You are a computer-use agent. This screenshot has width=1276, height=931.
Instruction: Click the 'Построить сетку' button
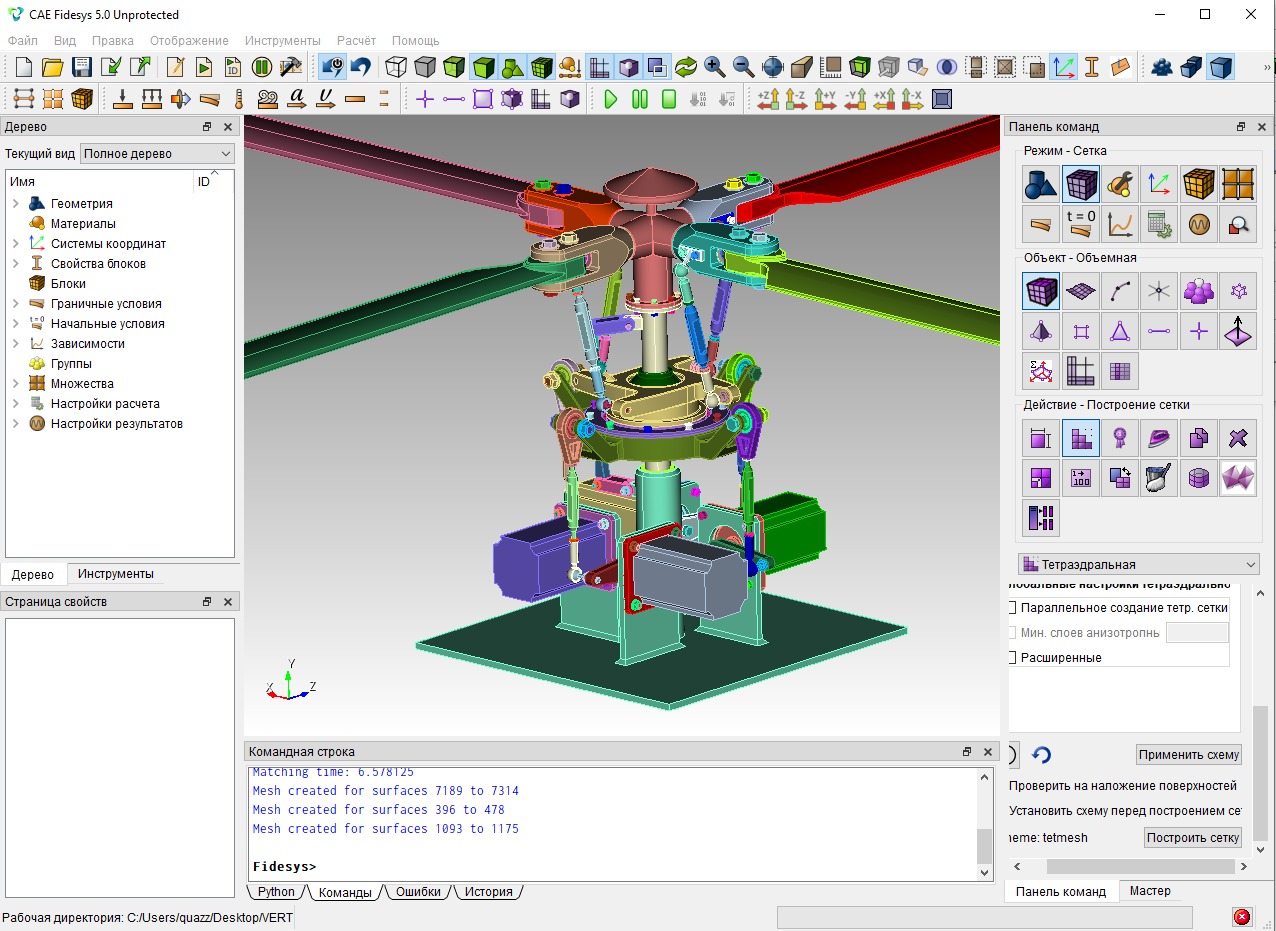[x=1192, y=838]
